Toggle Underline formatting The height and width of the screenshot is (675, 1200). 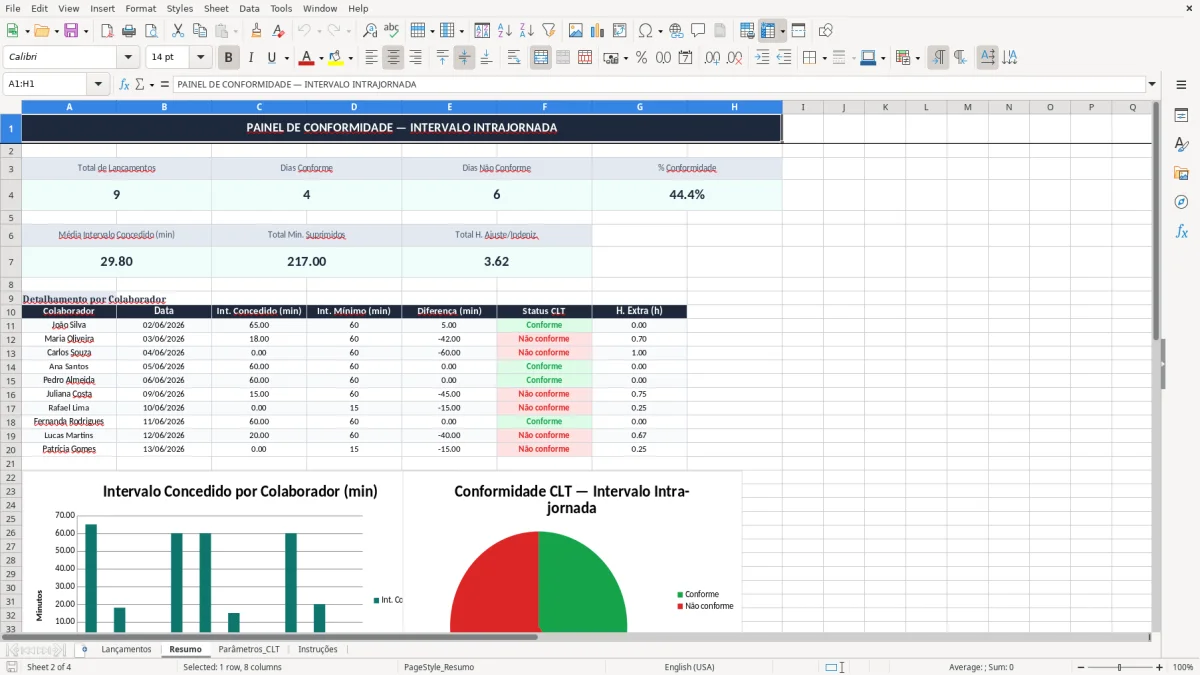271,58
